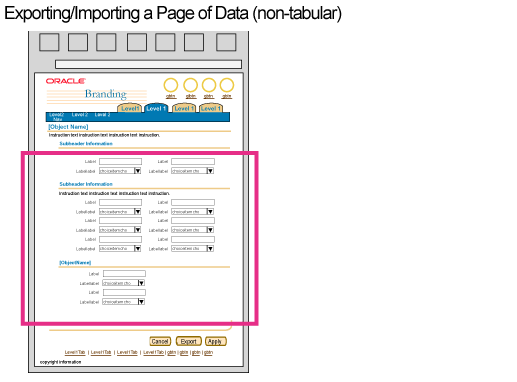
Task: Click the first Level1Tab footer link
Action: (x=75, y=352)
